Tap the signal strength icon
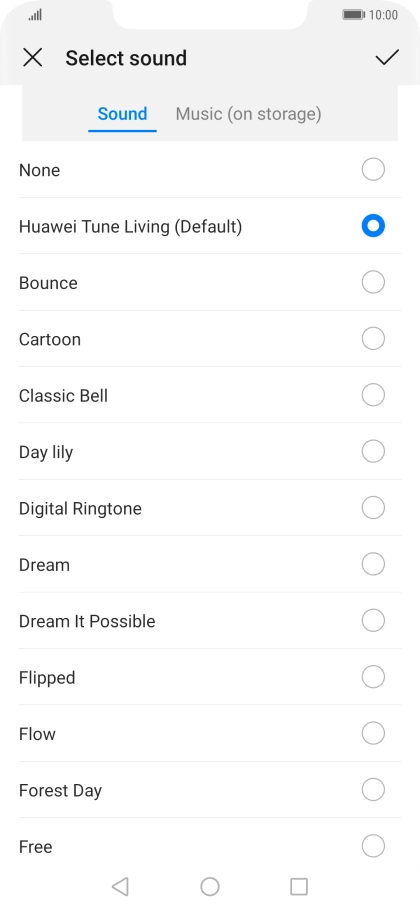Screen dimensions: 420x910 pos(35,15)
